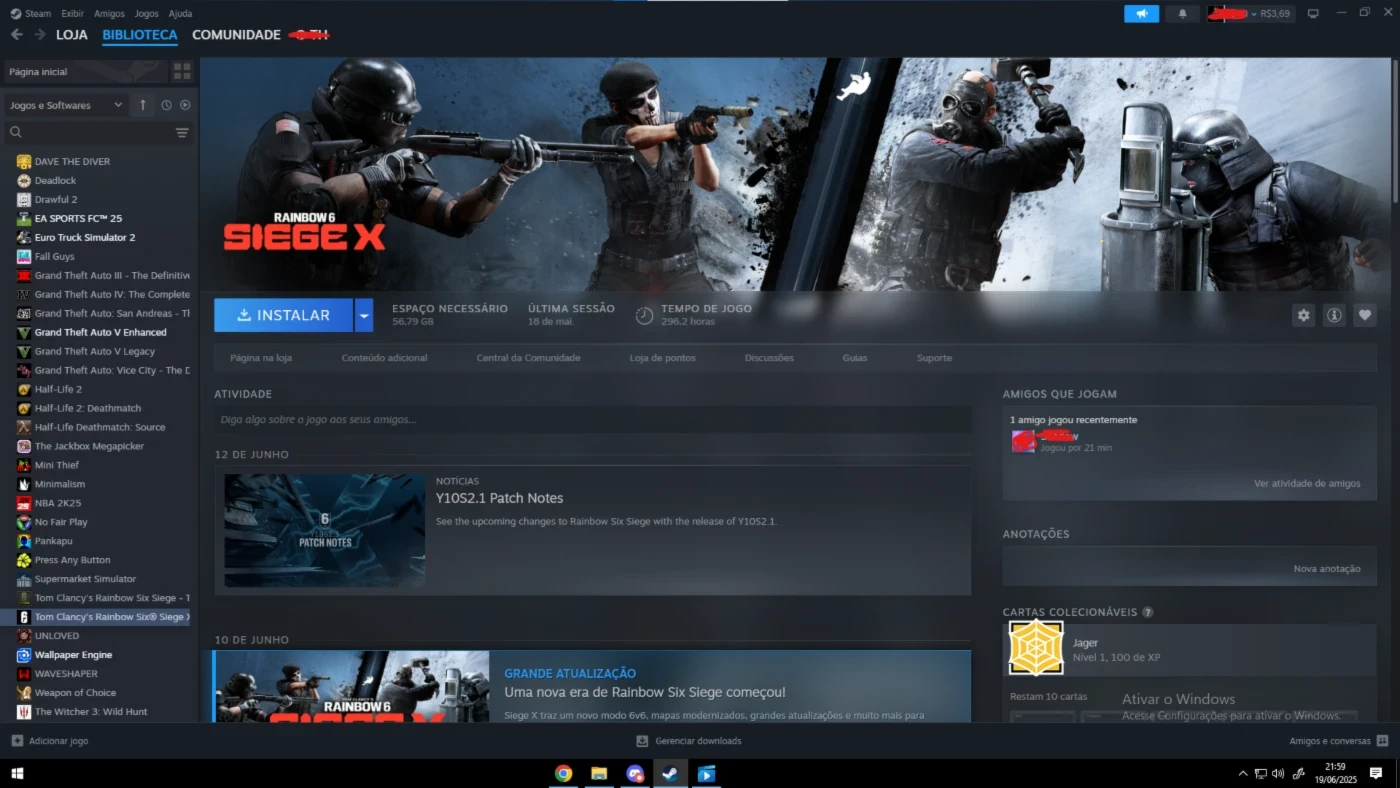Open Loja de pontos link

662,358
